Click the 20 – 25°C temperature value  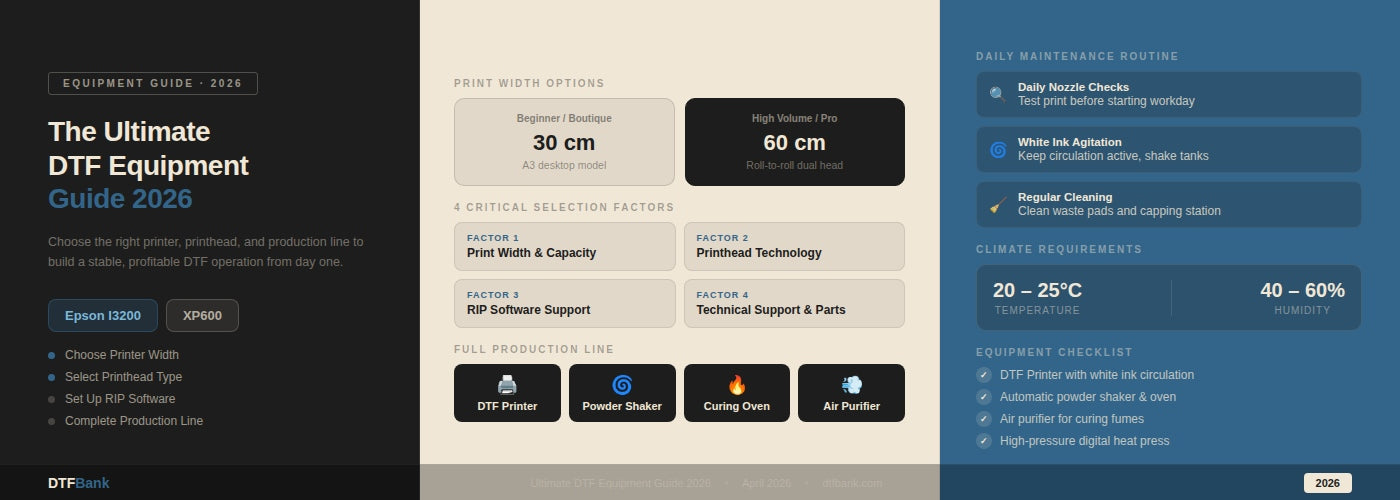click(x=1037, y=290)
